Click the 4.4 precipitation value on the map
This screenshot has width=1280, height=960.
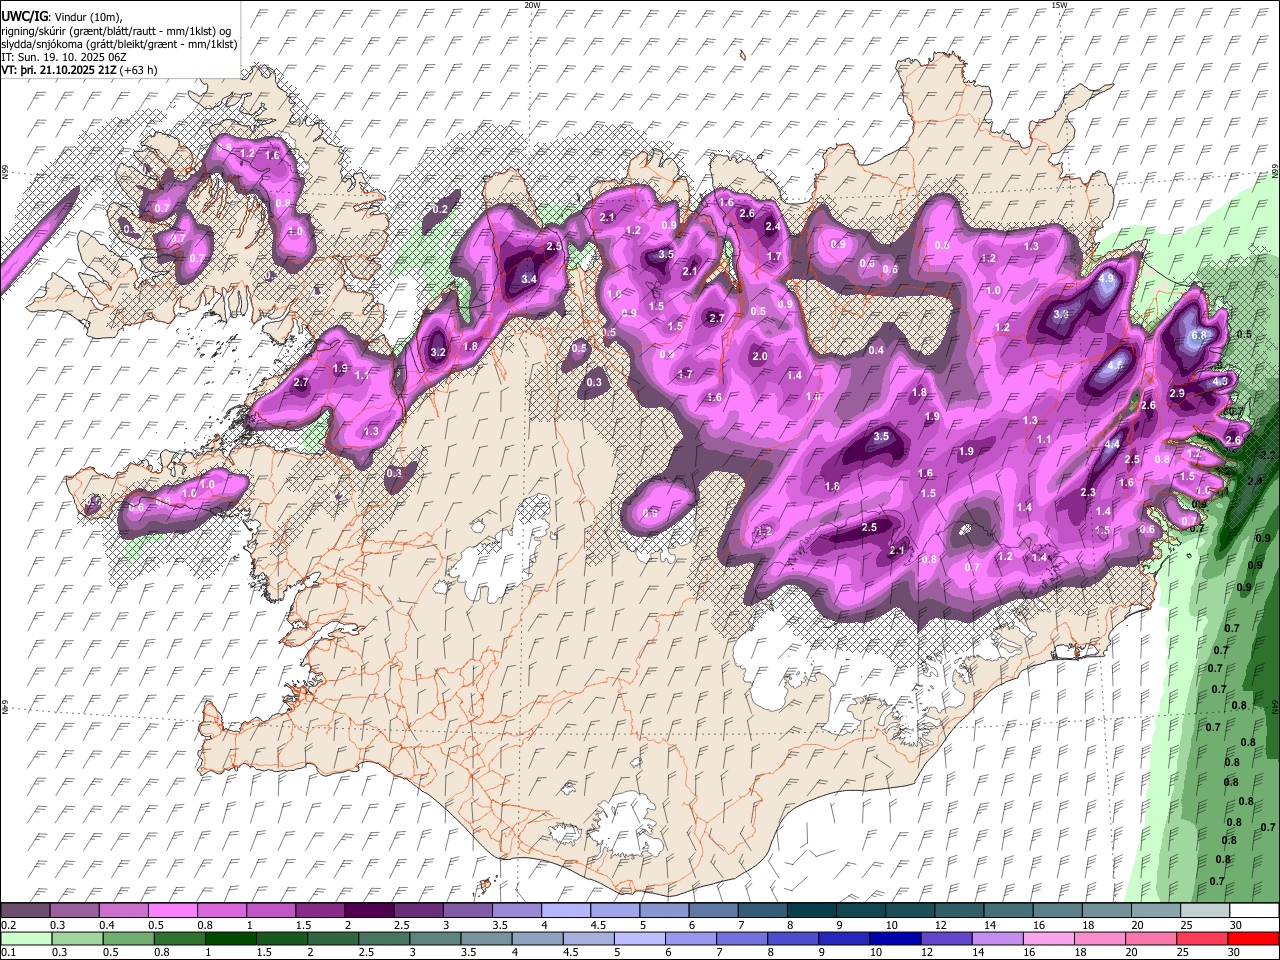[x=1112, y=444]
